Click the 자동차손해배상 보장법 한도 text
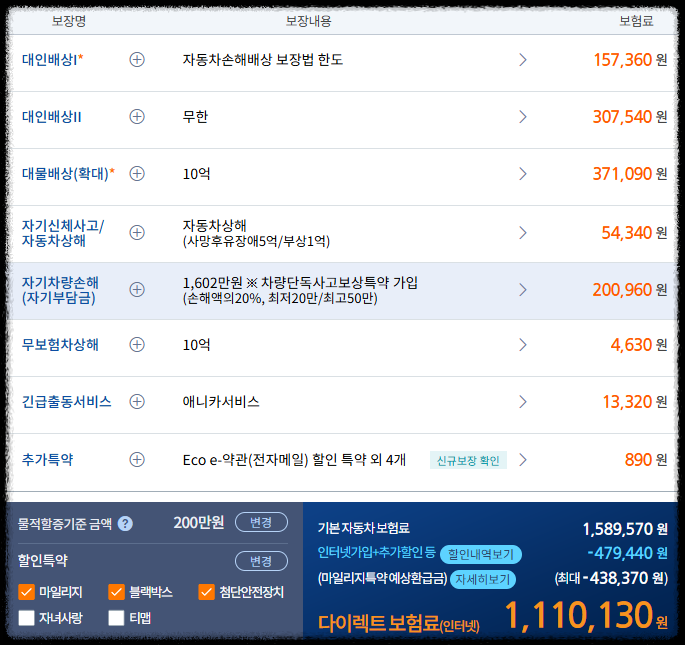The image size is (685, 645). pos(263,59)
